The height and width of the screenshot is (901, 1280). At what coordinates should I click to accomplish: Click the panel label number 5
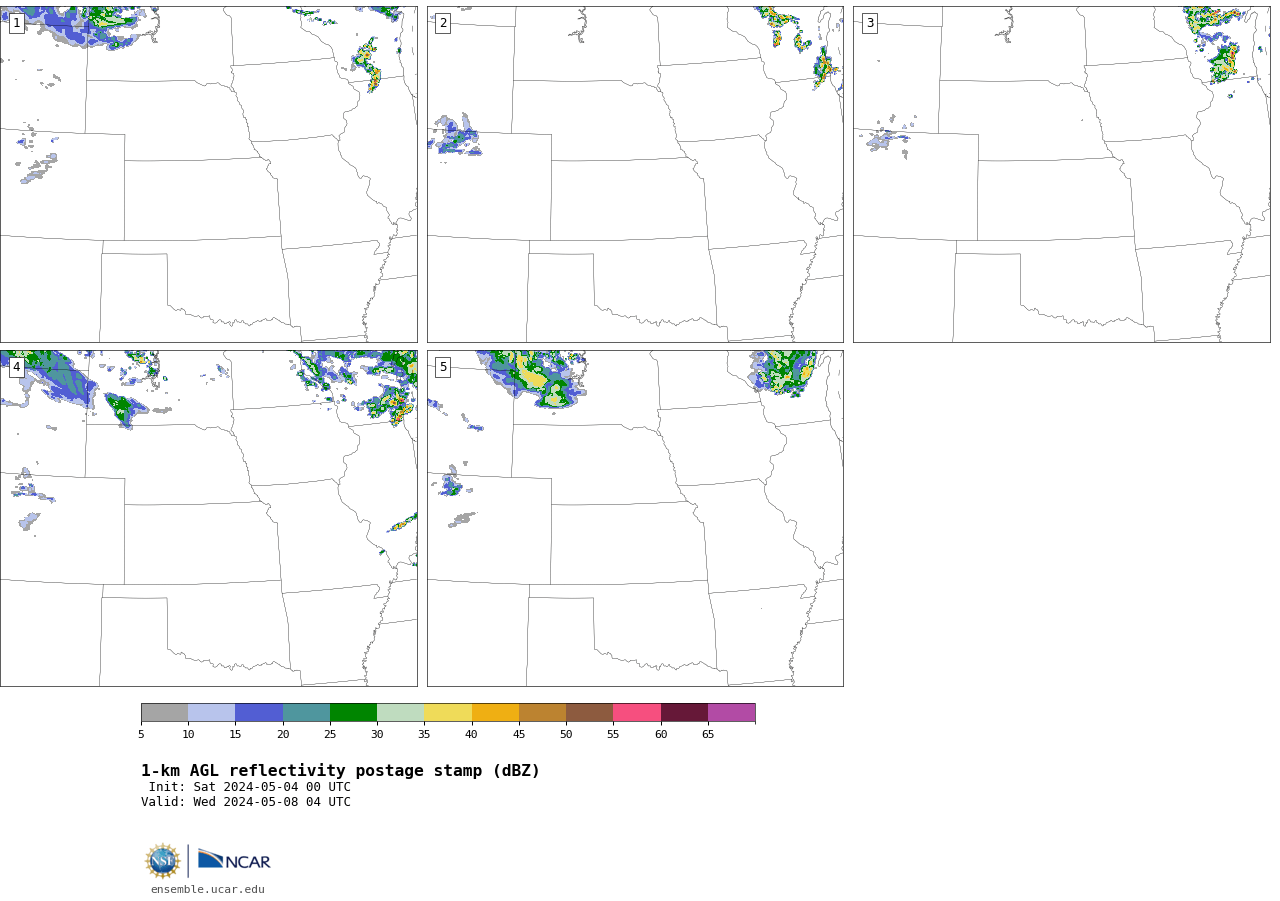pos(443,367)
